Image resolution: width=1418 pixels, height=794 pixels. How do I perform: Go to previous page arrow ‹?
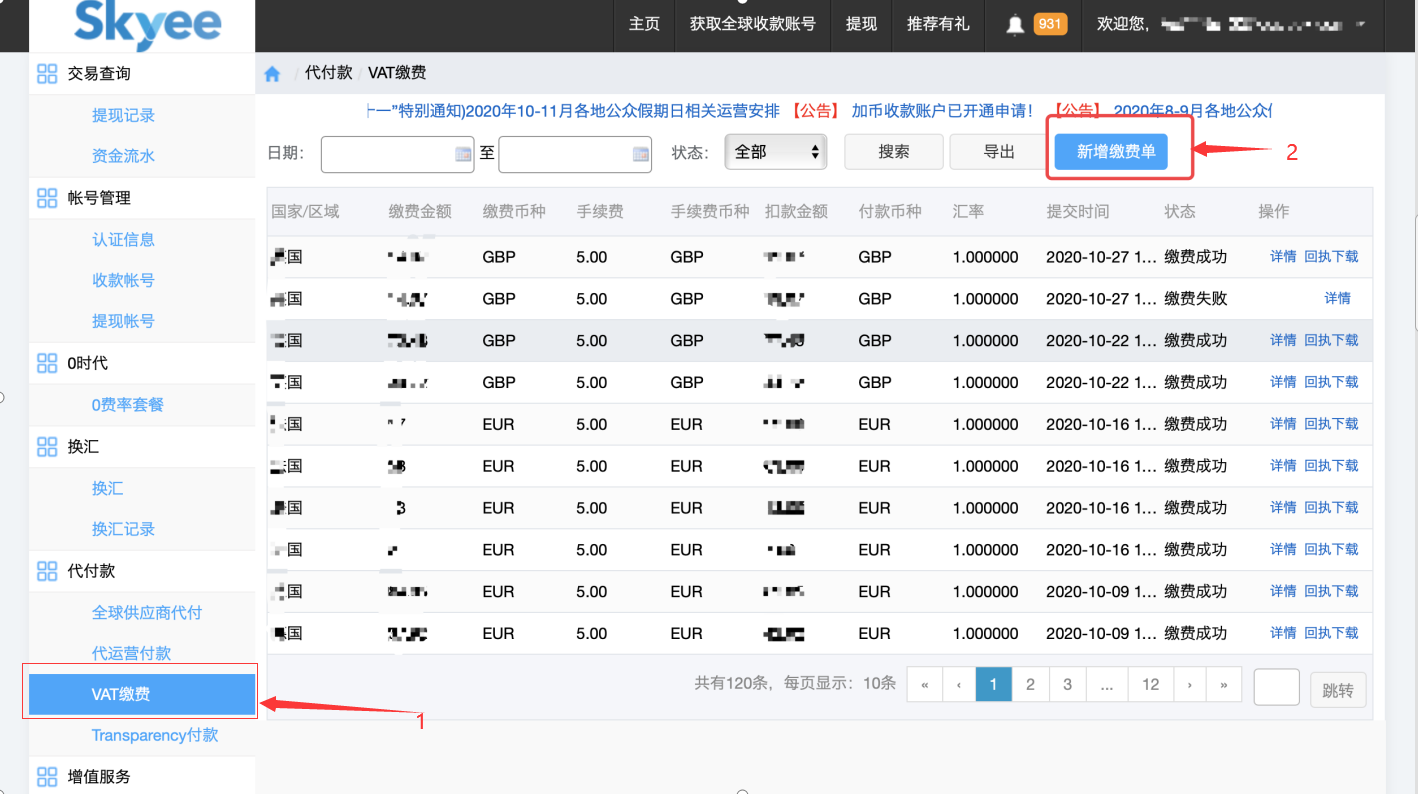(959, 684)
